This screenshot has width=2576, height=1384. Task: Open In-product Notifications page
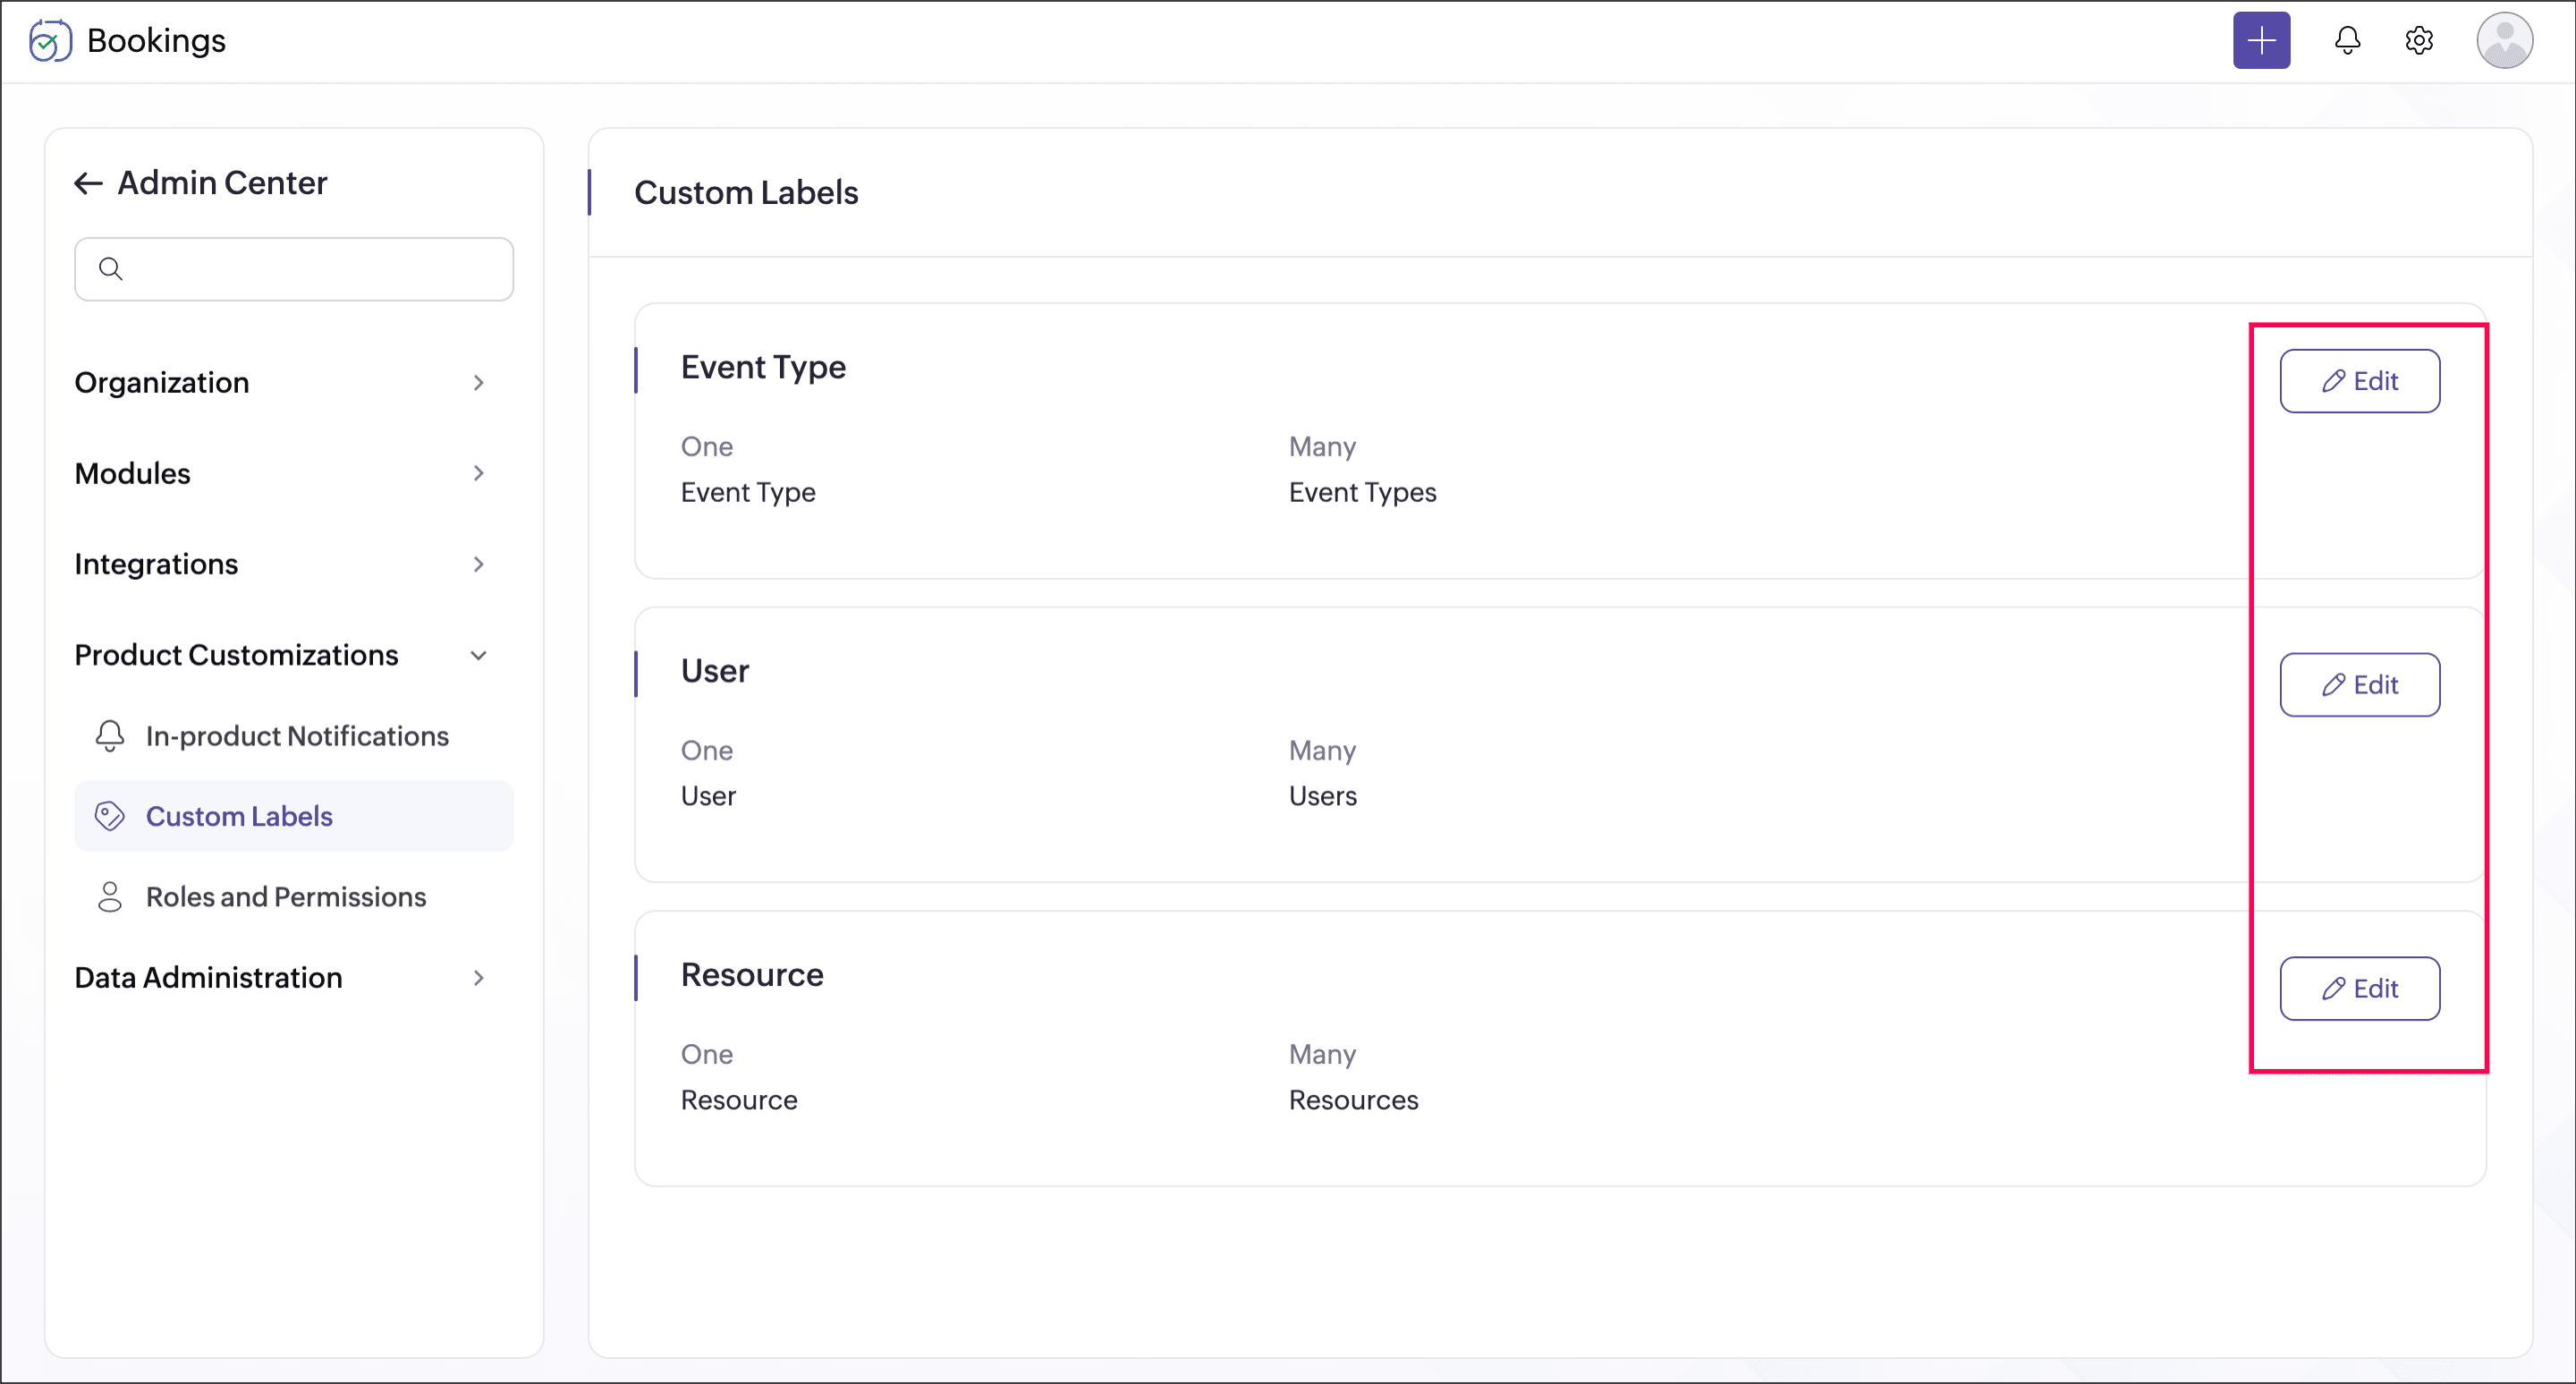(294, 736)
